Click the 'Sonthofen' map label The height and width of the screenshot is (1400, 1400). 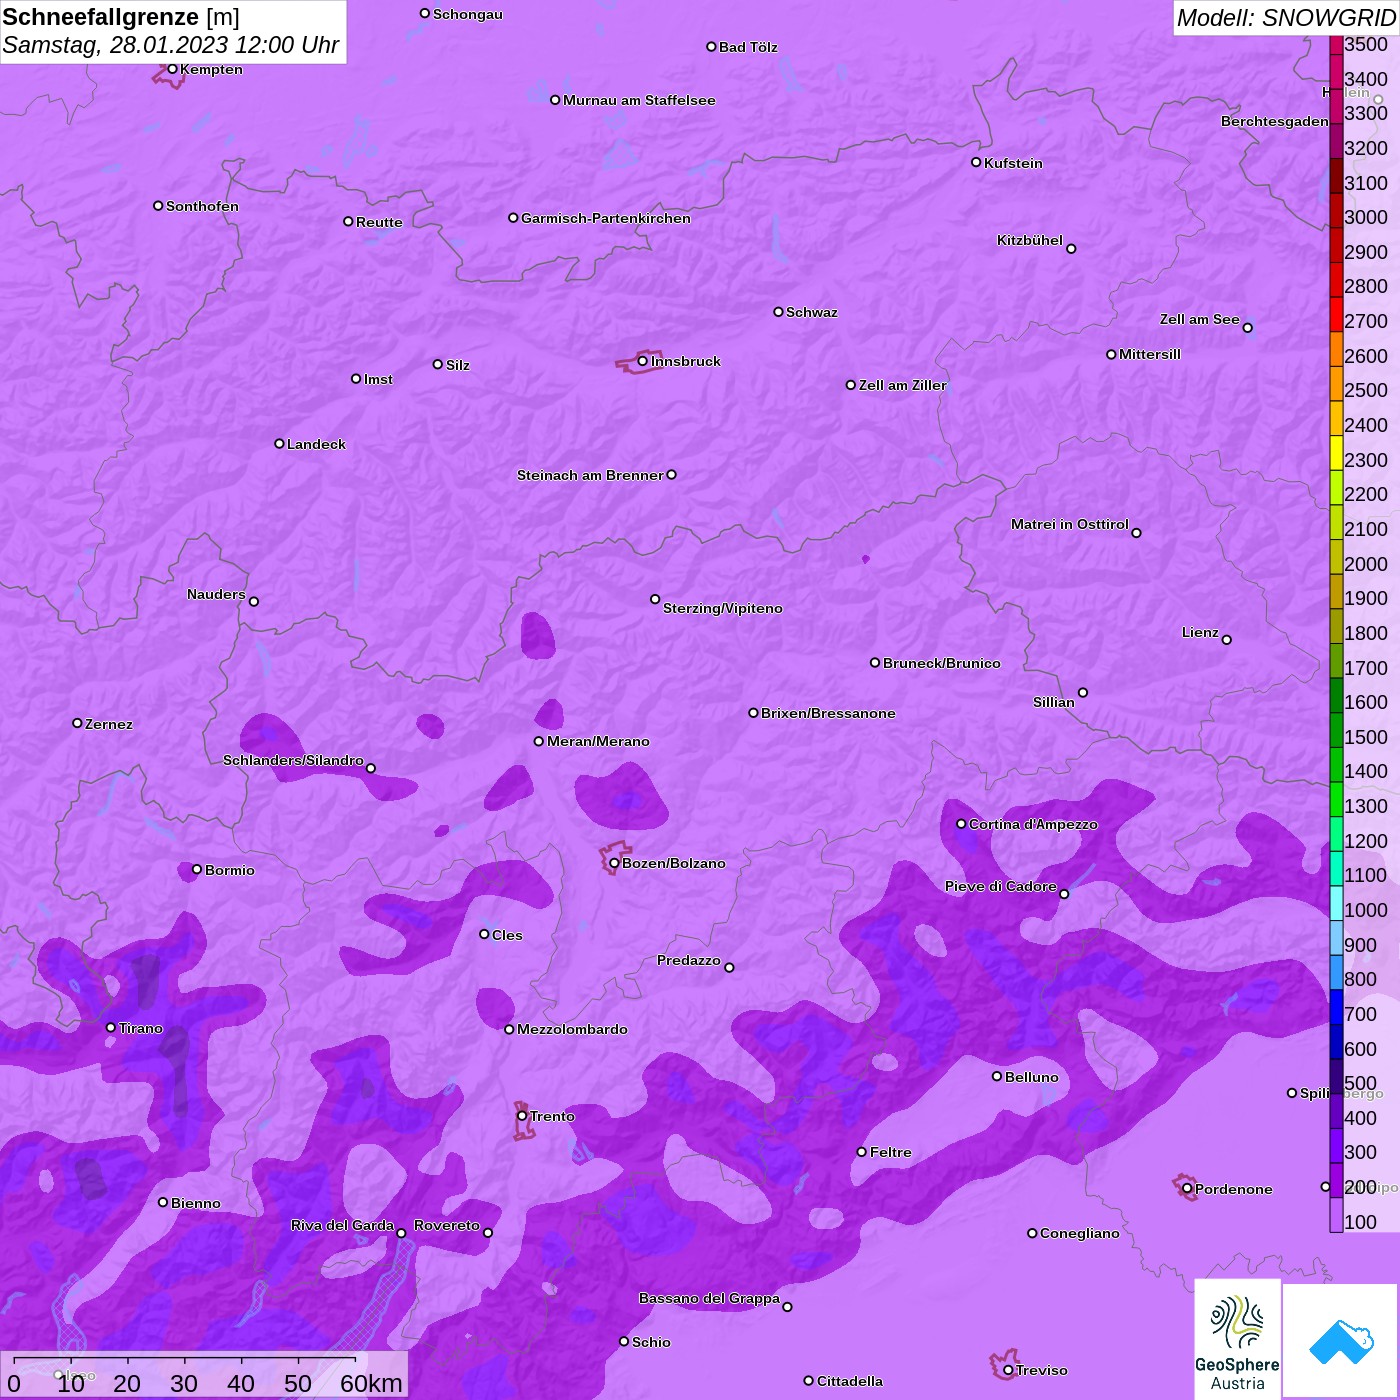[x=202, y=206]
